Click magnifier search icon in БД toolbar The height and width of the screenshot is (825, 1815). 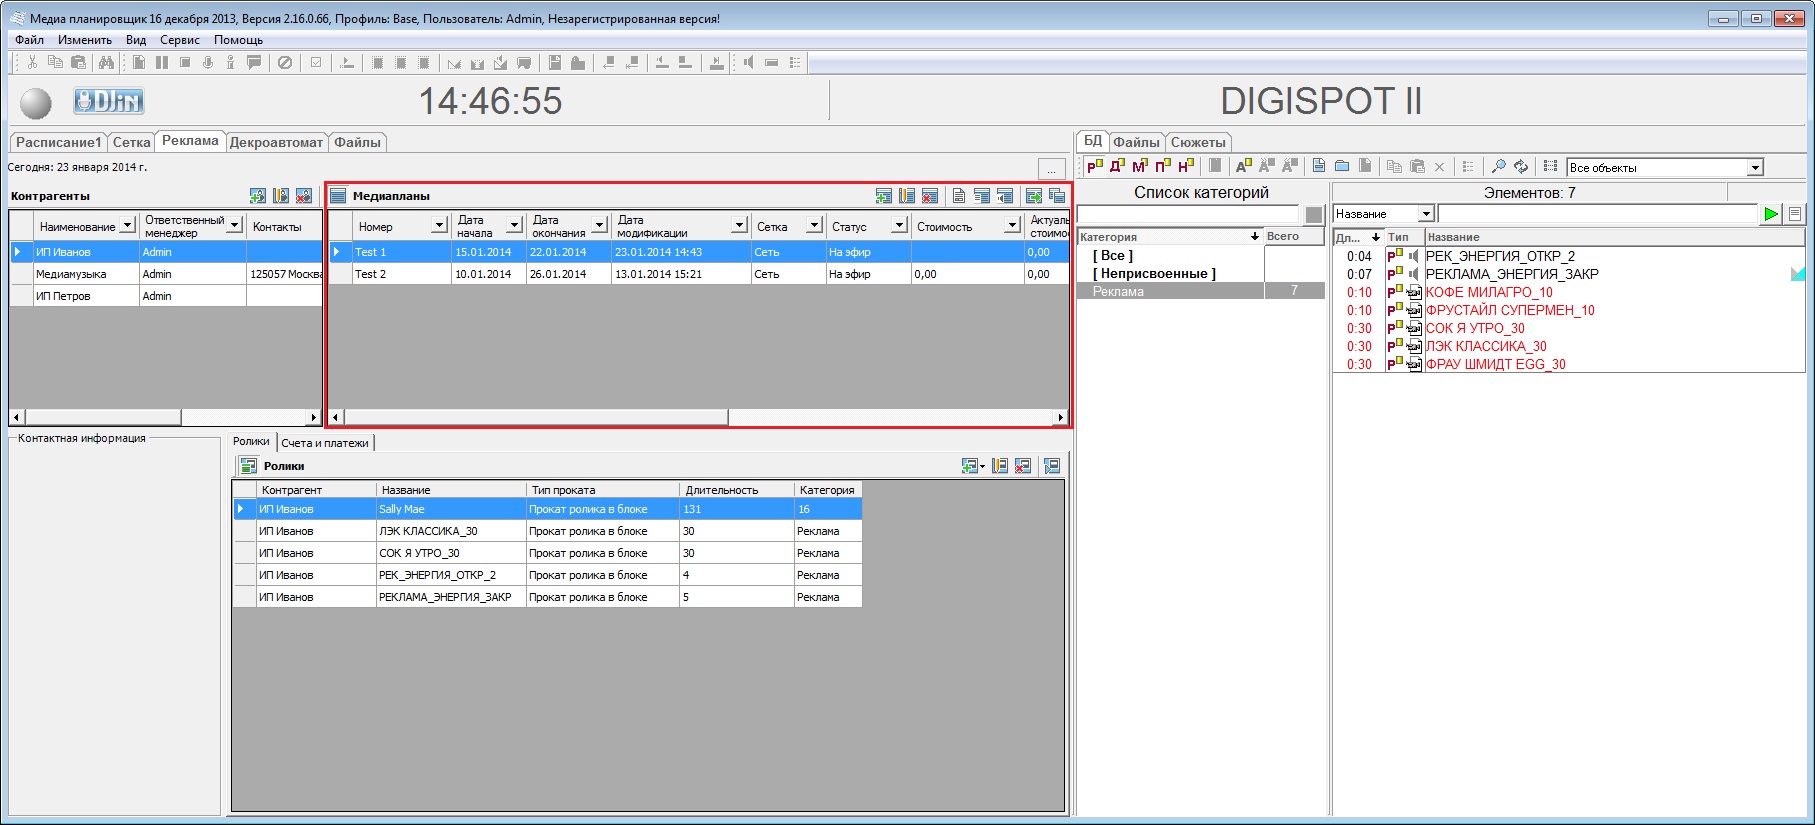pos(1497,166)
